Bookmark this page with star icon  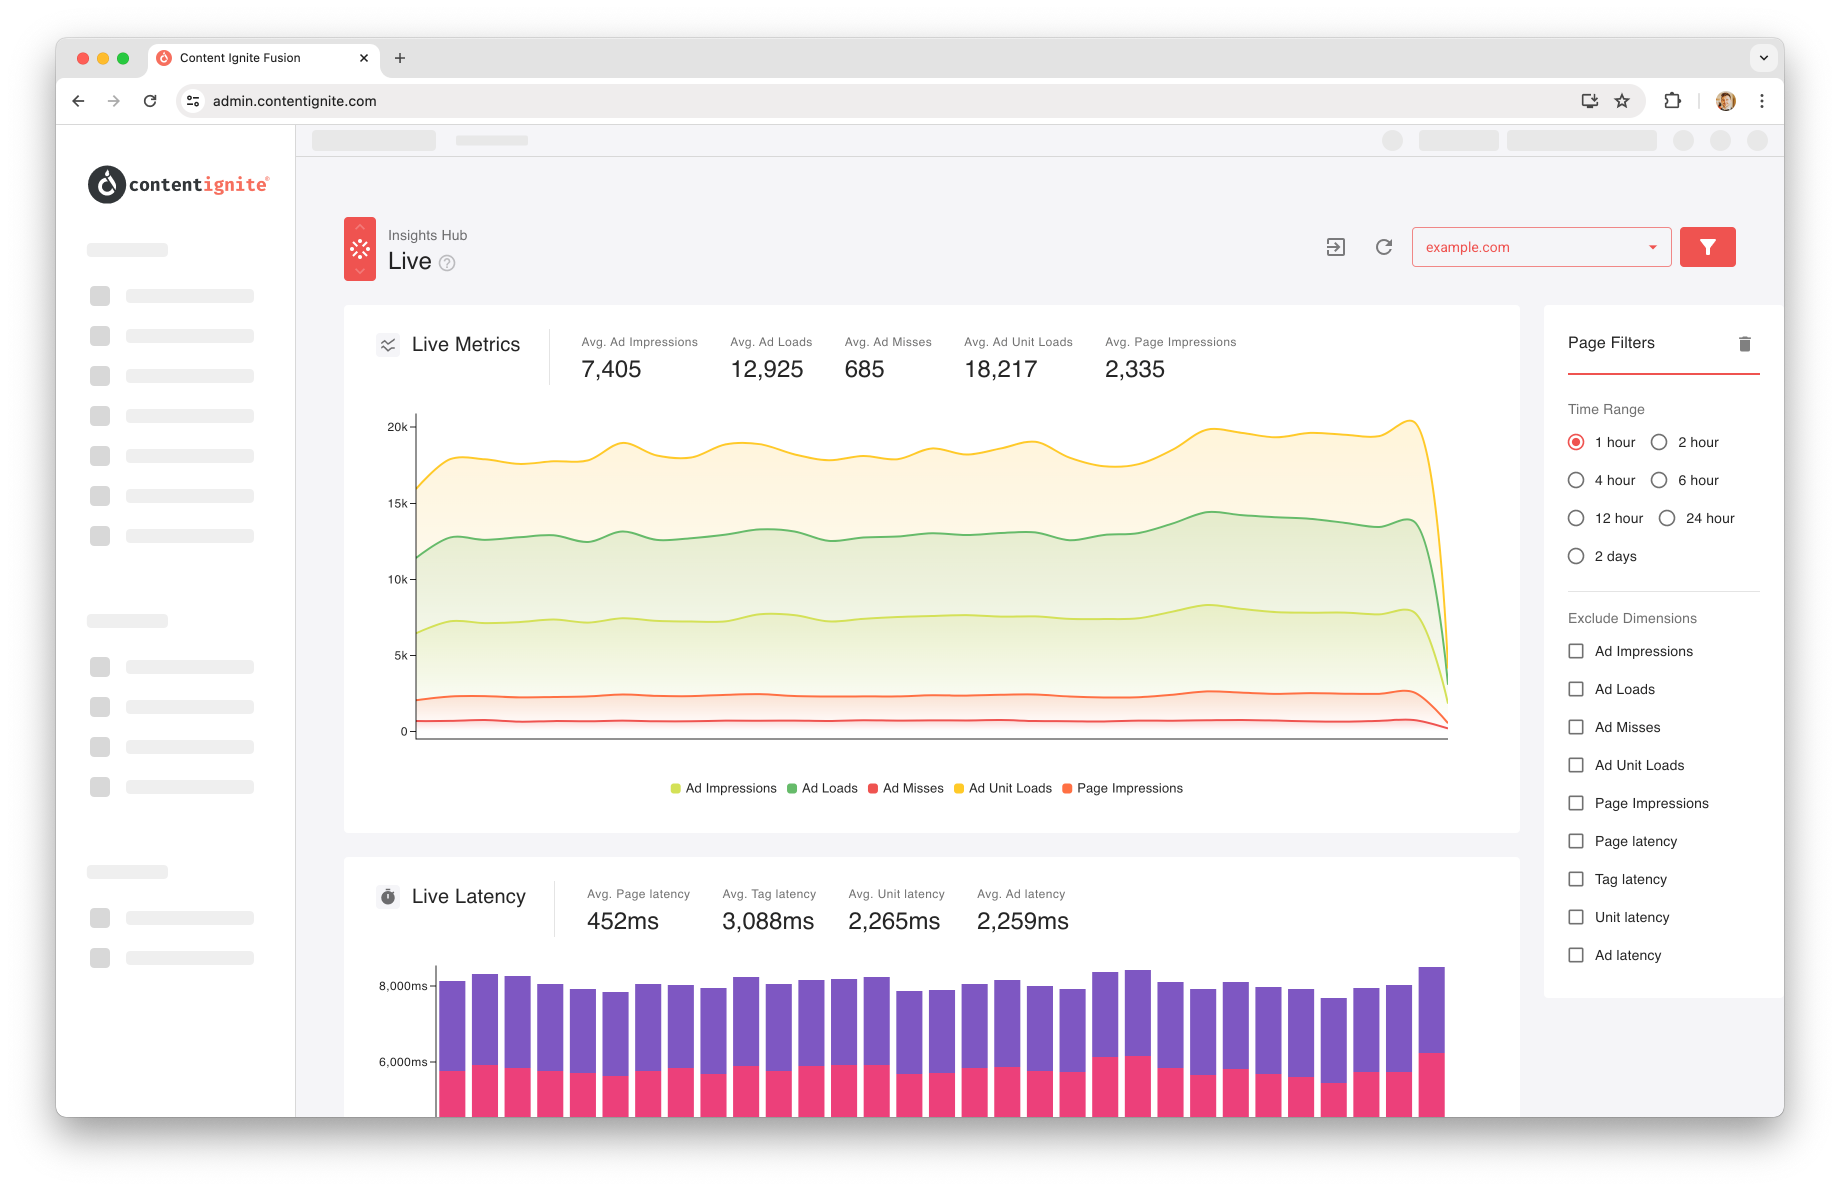1622,101
